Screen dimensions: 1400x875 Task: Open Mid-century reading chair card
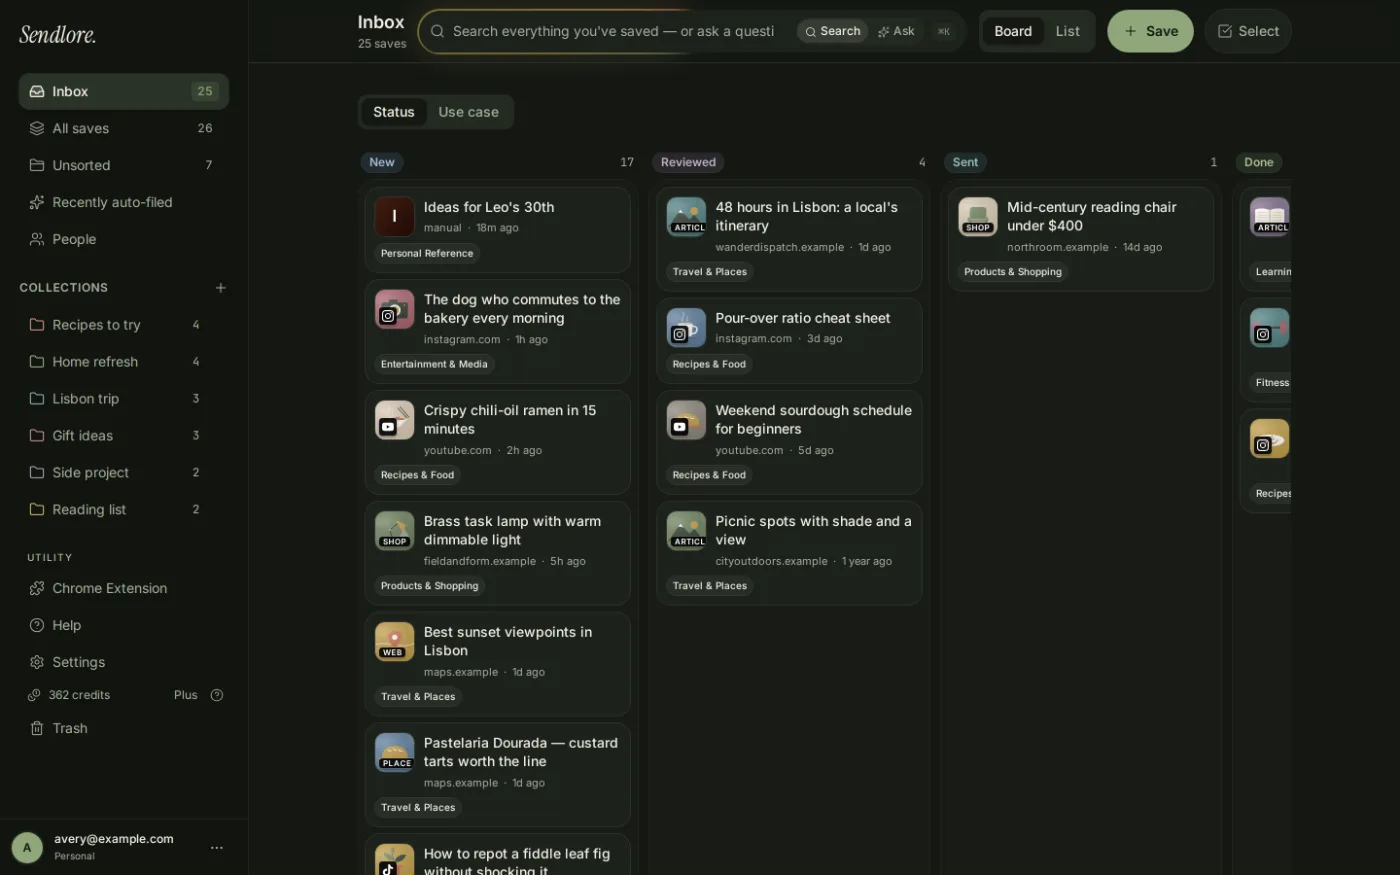(x=1081, y=239)
